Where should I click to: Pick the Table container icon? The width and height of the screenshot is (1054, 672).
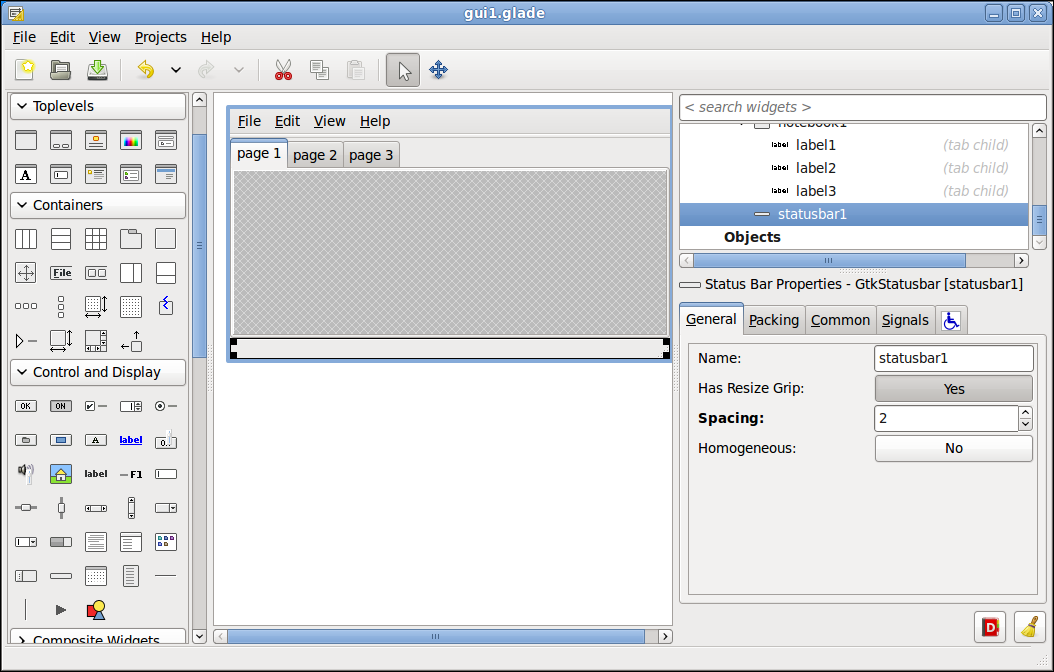pyautogui.click(x=96, y=239)
